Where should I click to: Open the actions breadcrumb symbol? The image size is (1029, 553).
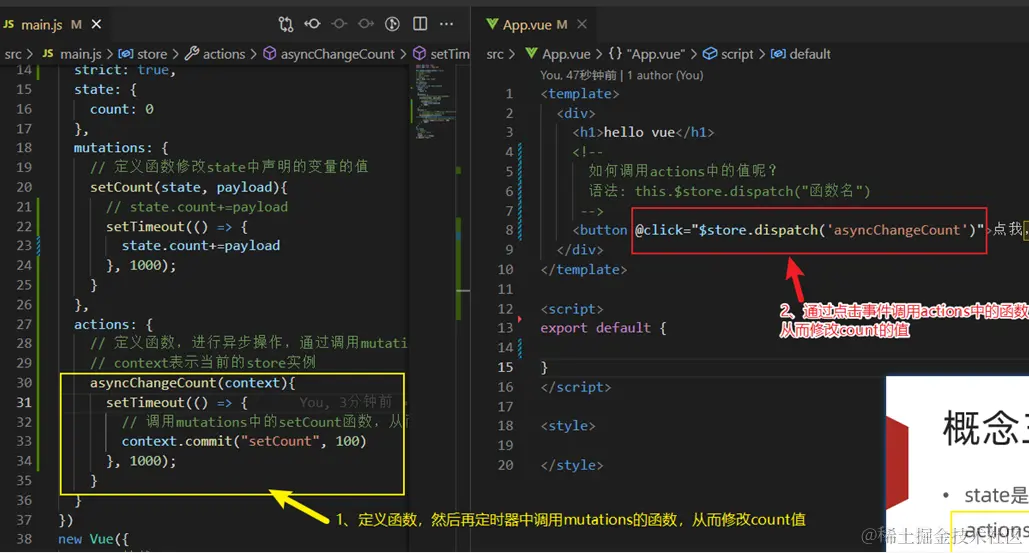223,54
